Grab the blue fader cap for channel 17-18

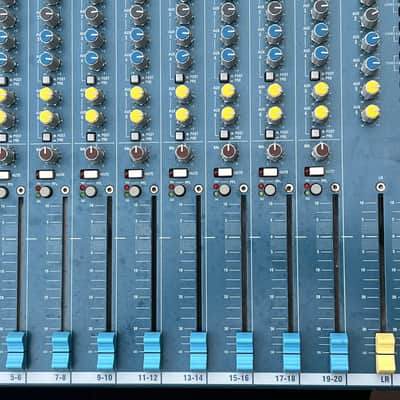point(292,352)
